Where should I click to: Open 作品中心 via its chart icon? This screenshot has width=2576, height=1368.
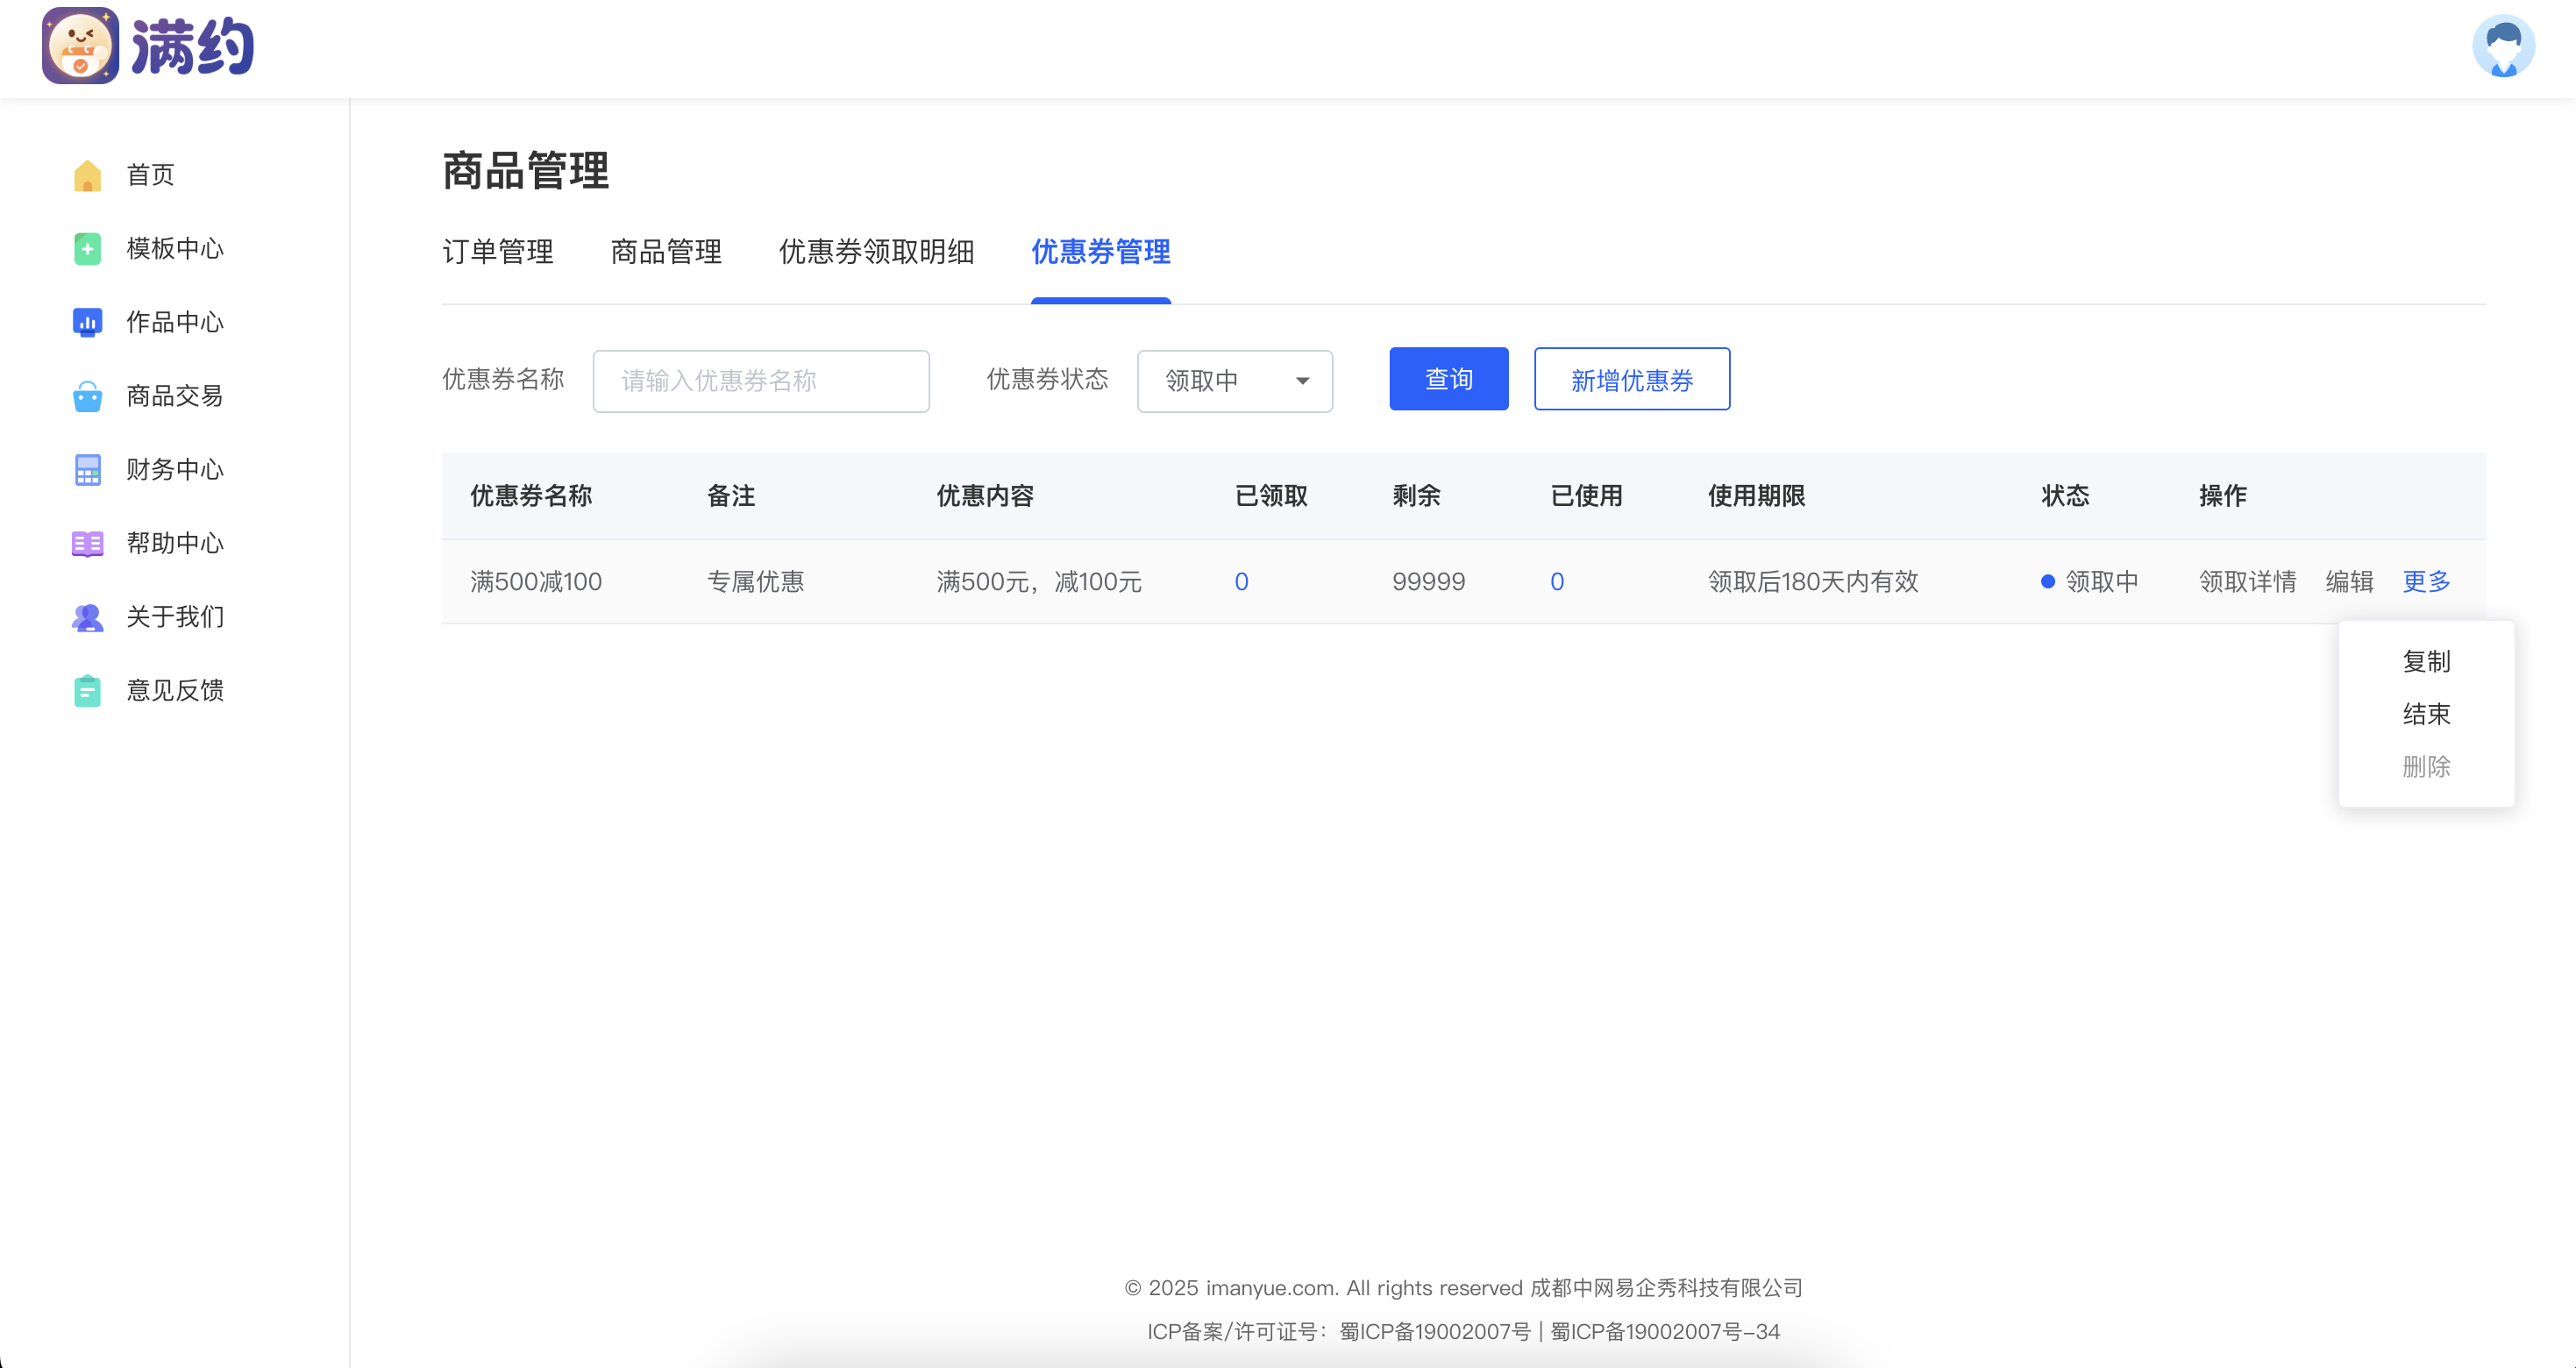click(88, 322)
